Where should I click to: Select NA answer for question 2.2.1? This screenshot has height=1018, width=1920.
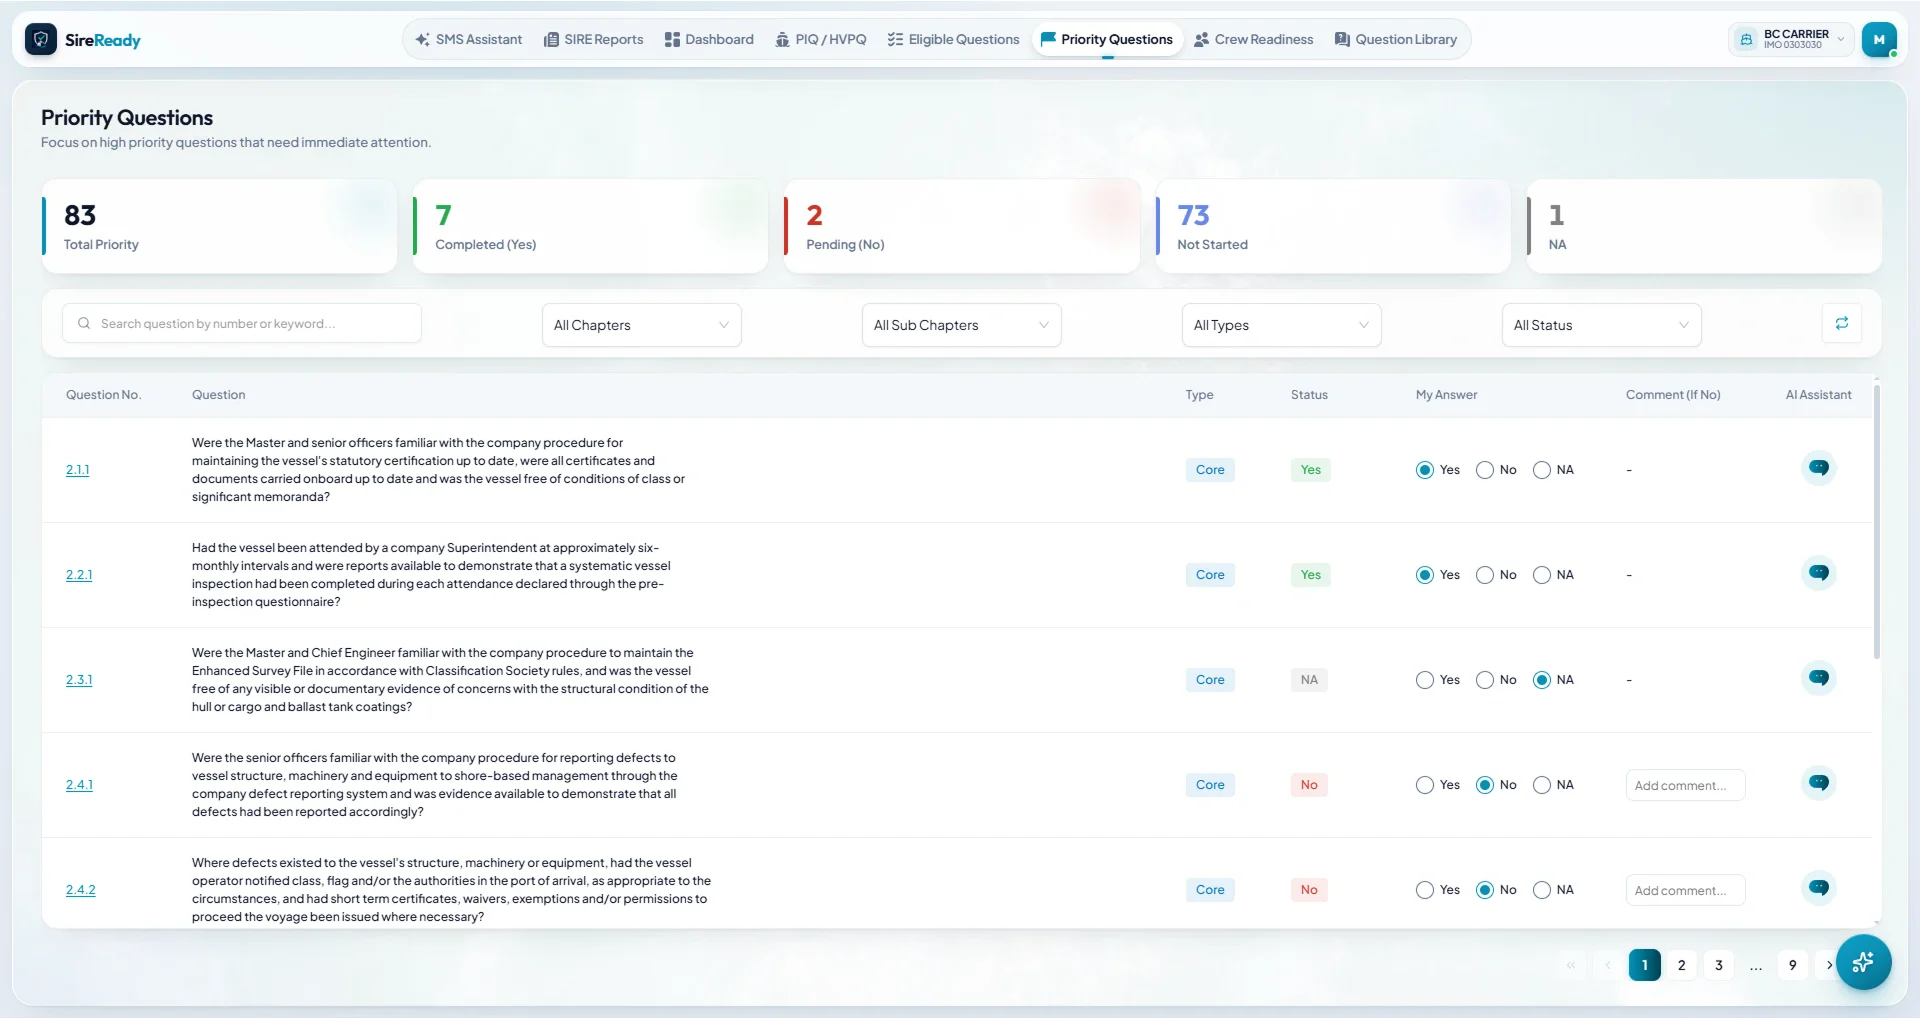[1542, 575]
